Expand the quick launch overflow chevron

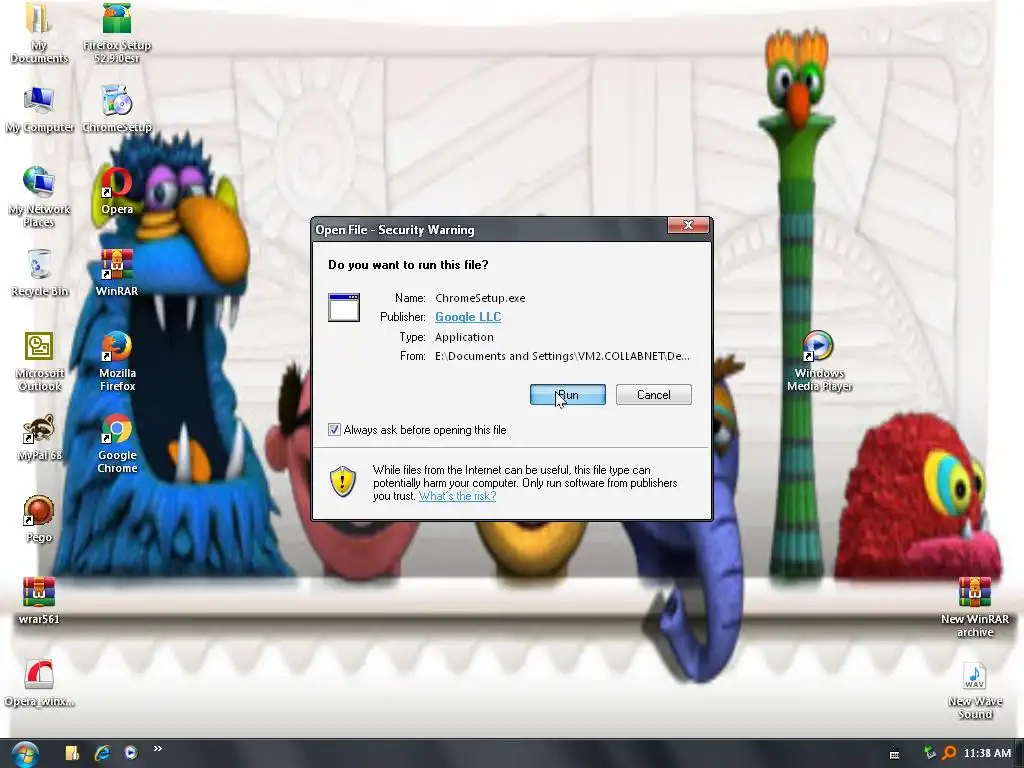157,748
